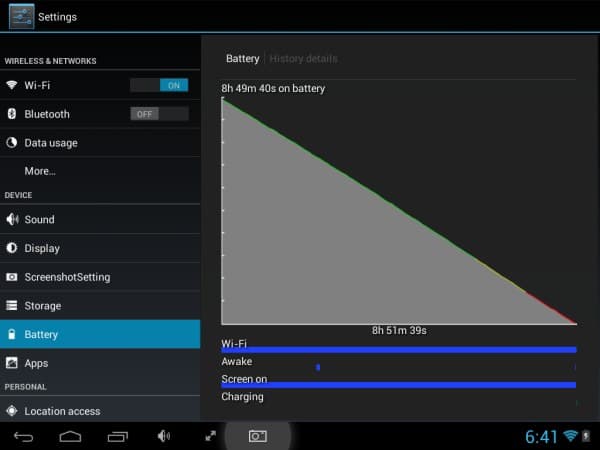Select the highlighted Battery entry
Viewport: 600px width, 450px height.
(x=100, y=334)
